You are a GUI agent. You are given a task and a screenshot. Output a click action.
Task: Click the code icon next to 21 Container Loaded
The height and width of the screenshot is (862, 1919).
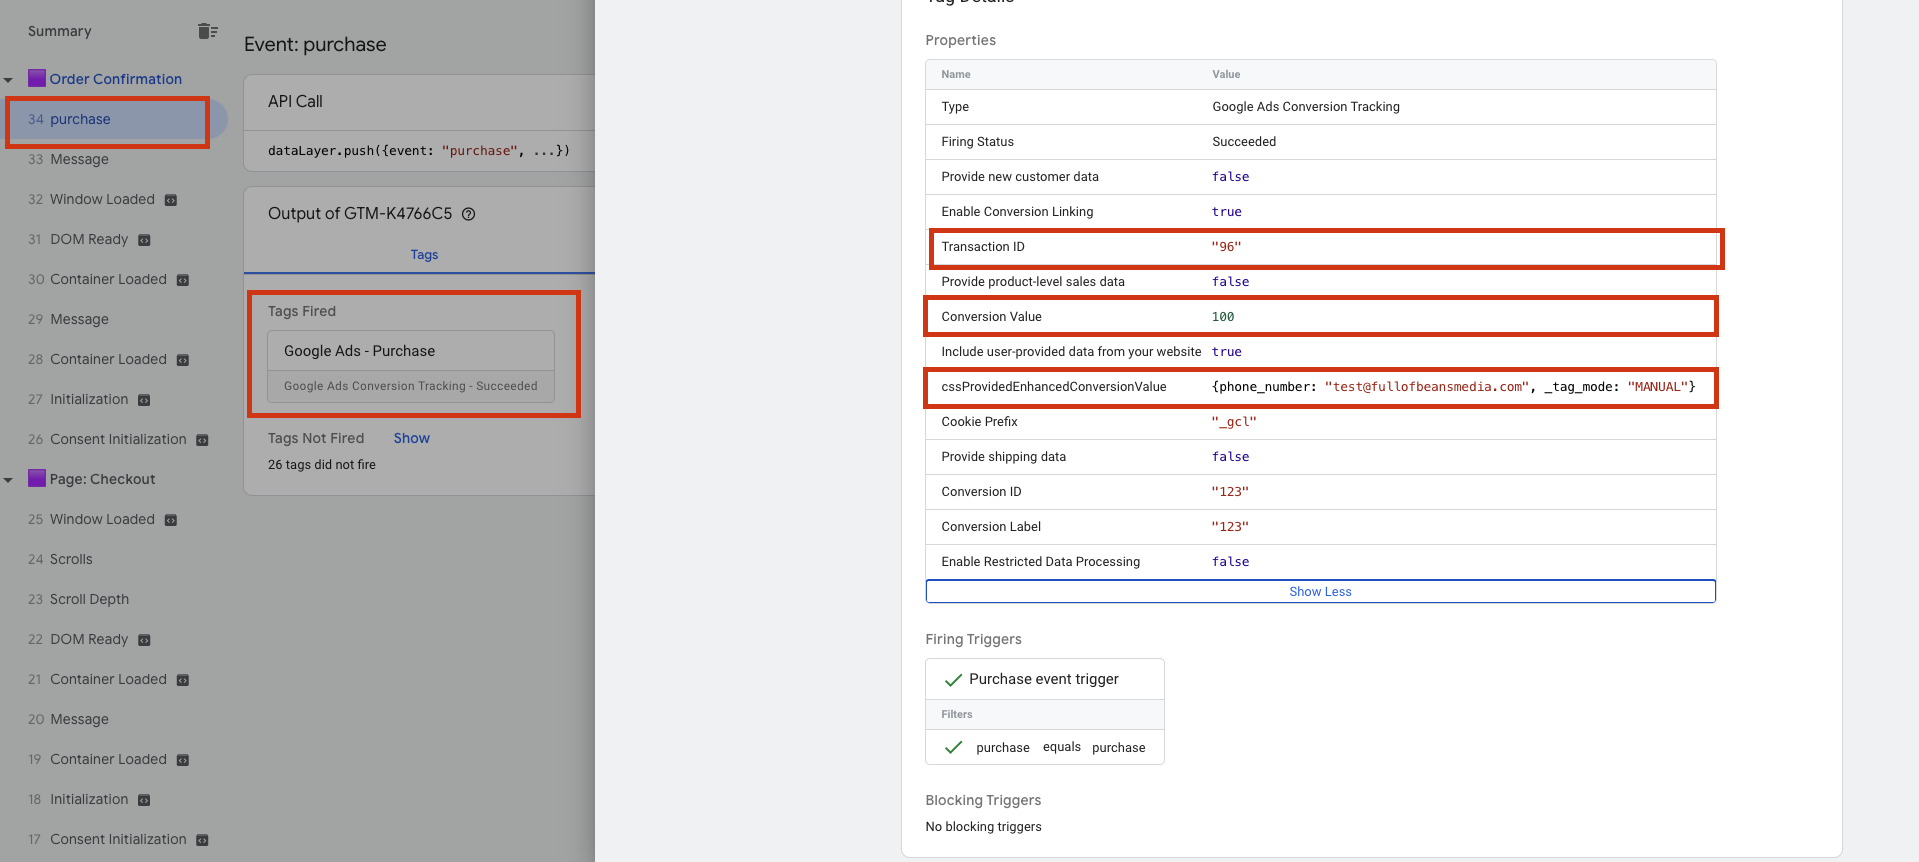pos(183,680)
